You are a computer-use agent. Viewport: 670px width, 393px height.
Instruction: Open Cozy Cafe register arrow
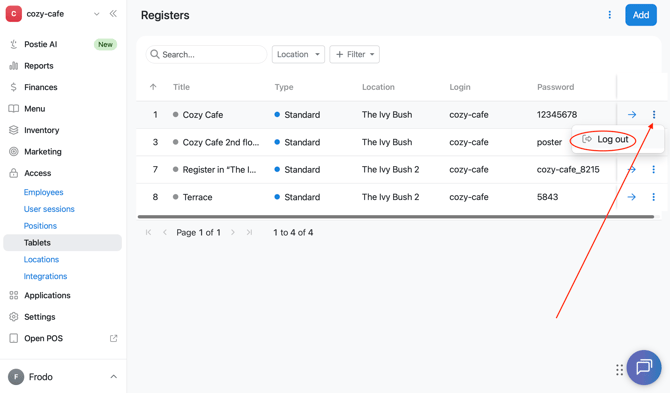pyautogui.click(x=632, y=114)
